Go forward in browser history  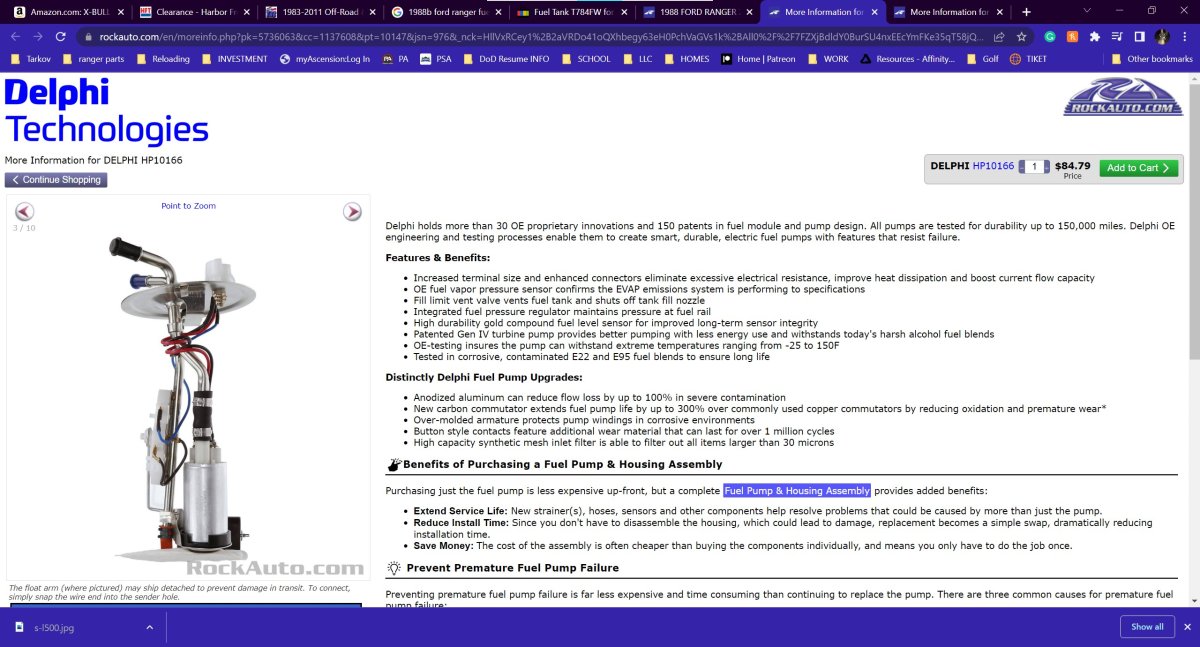[37, 36]
